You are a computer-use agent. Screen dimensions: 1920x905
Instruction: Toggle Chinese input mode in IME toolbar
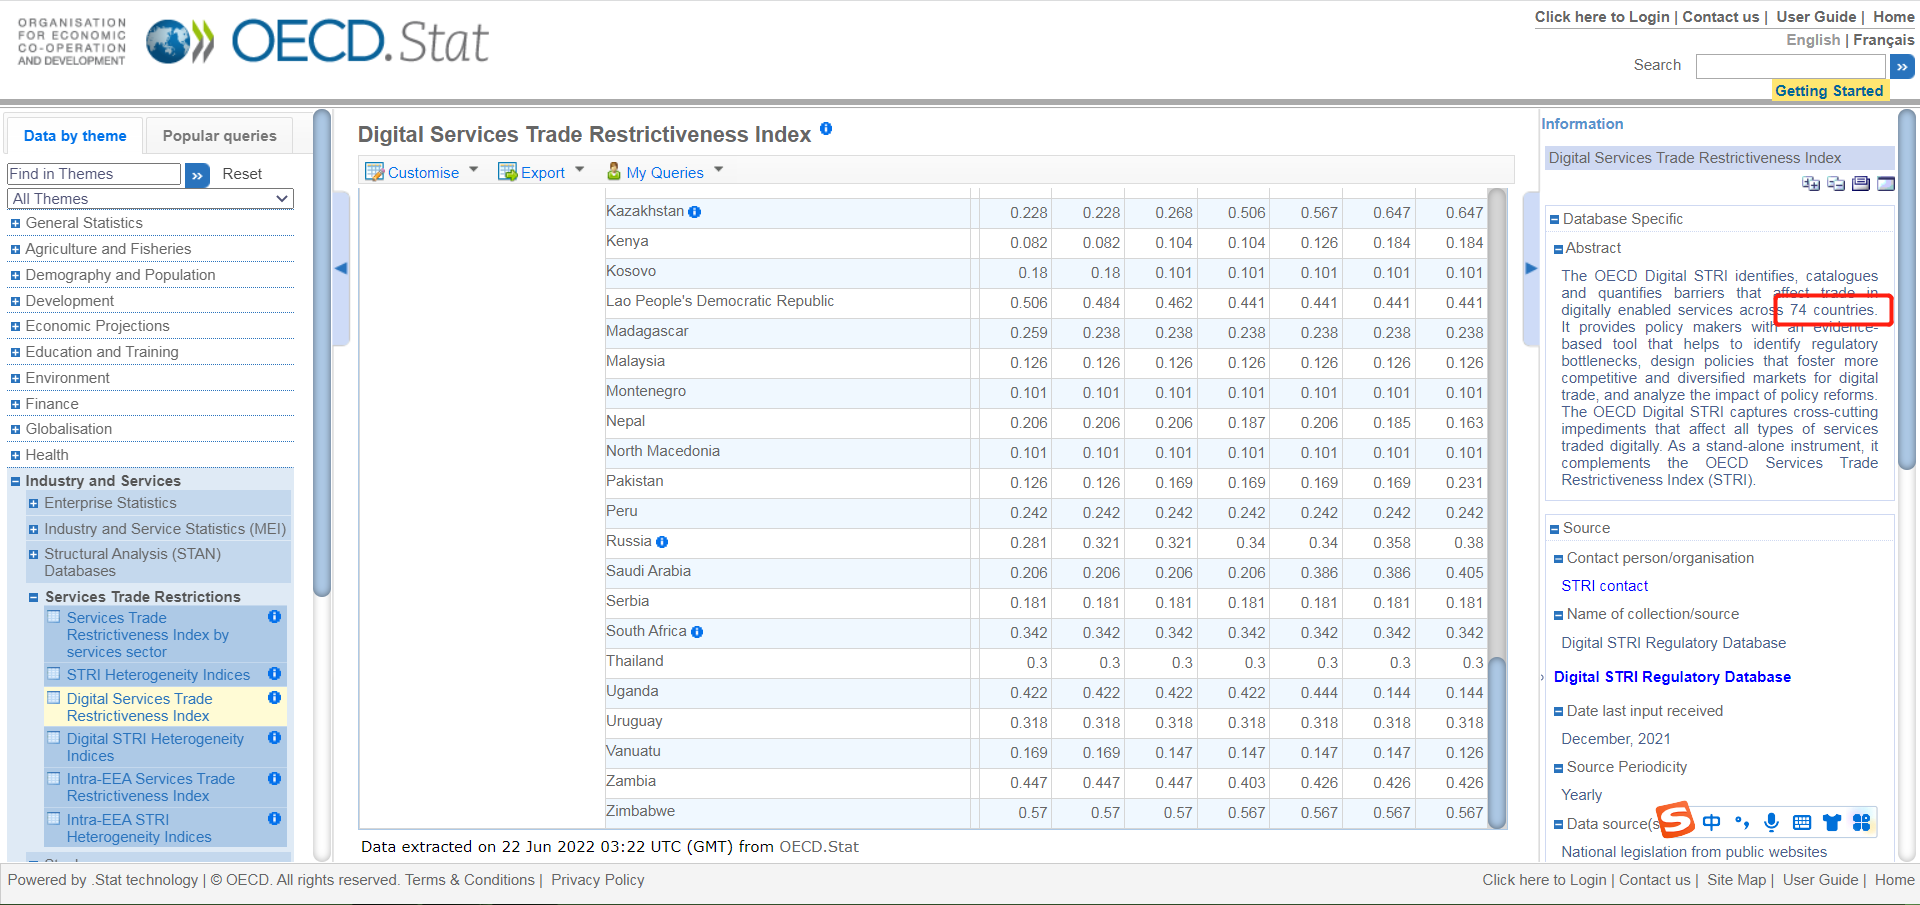click(1711, 822)
